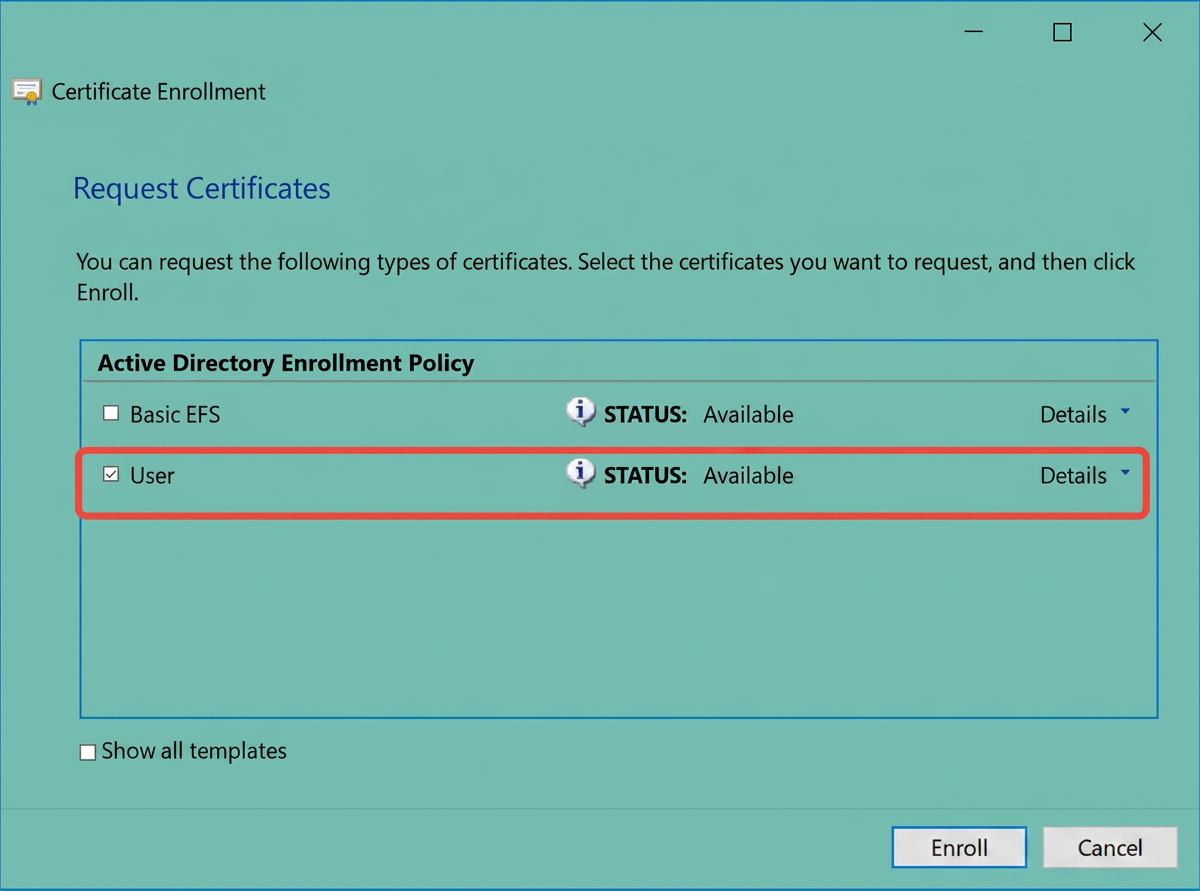Close the Certificate Enrollment window
This screenshot has width=1200, height=891.
[1152, 33]
